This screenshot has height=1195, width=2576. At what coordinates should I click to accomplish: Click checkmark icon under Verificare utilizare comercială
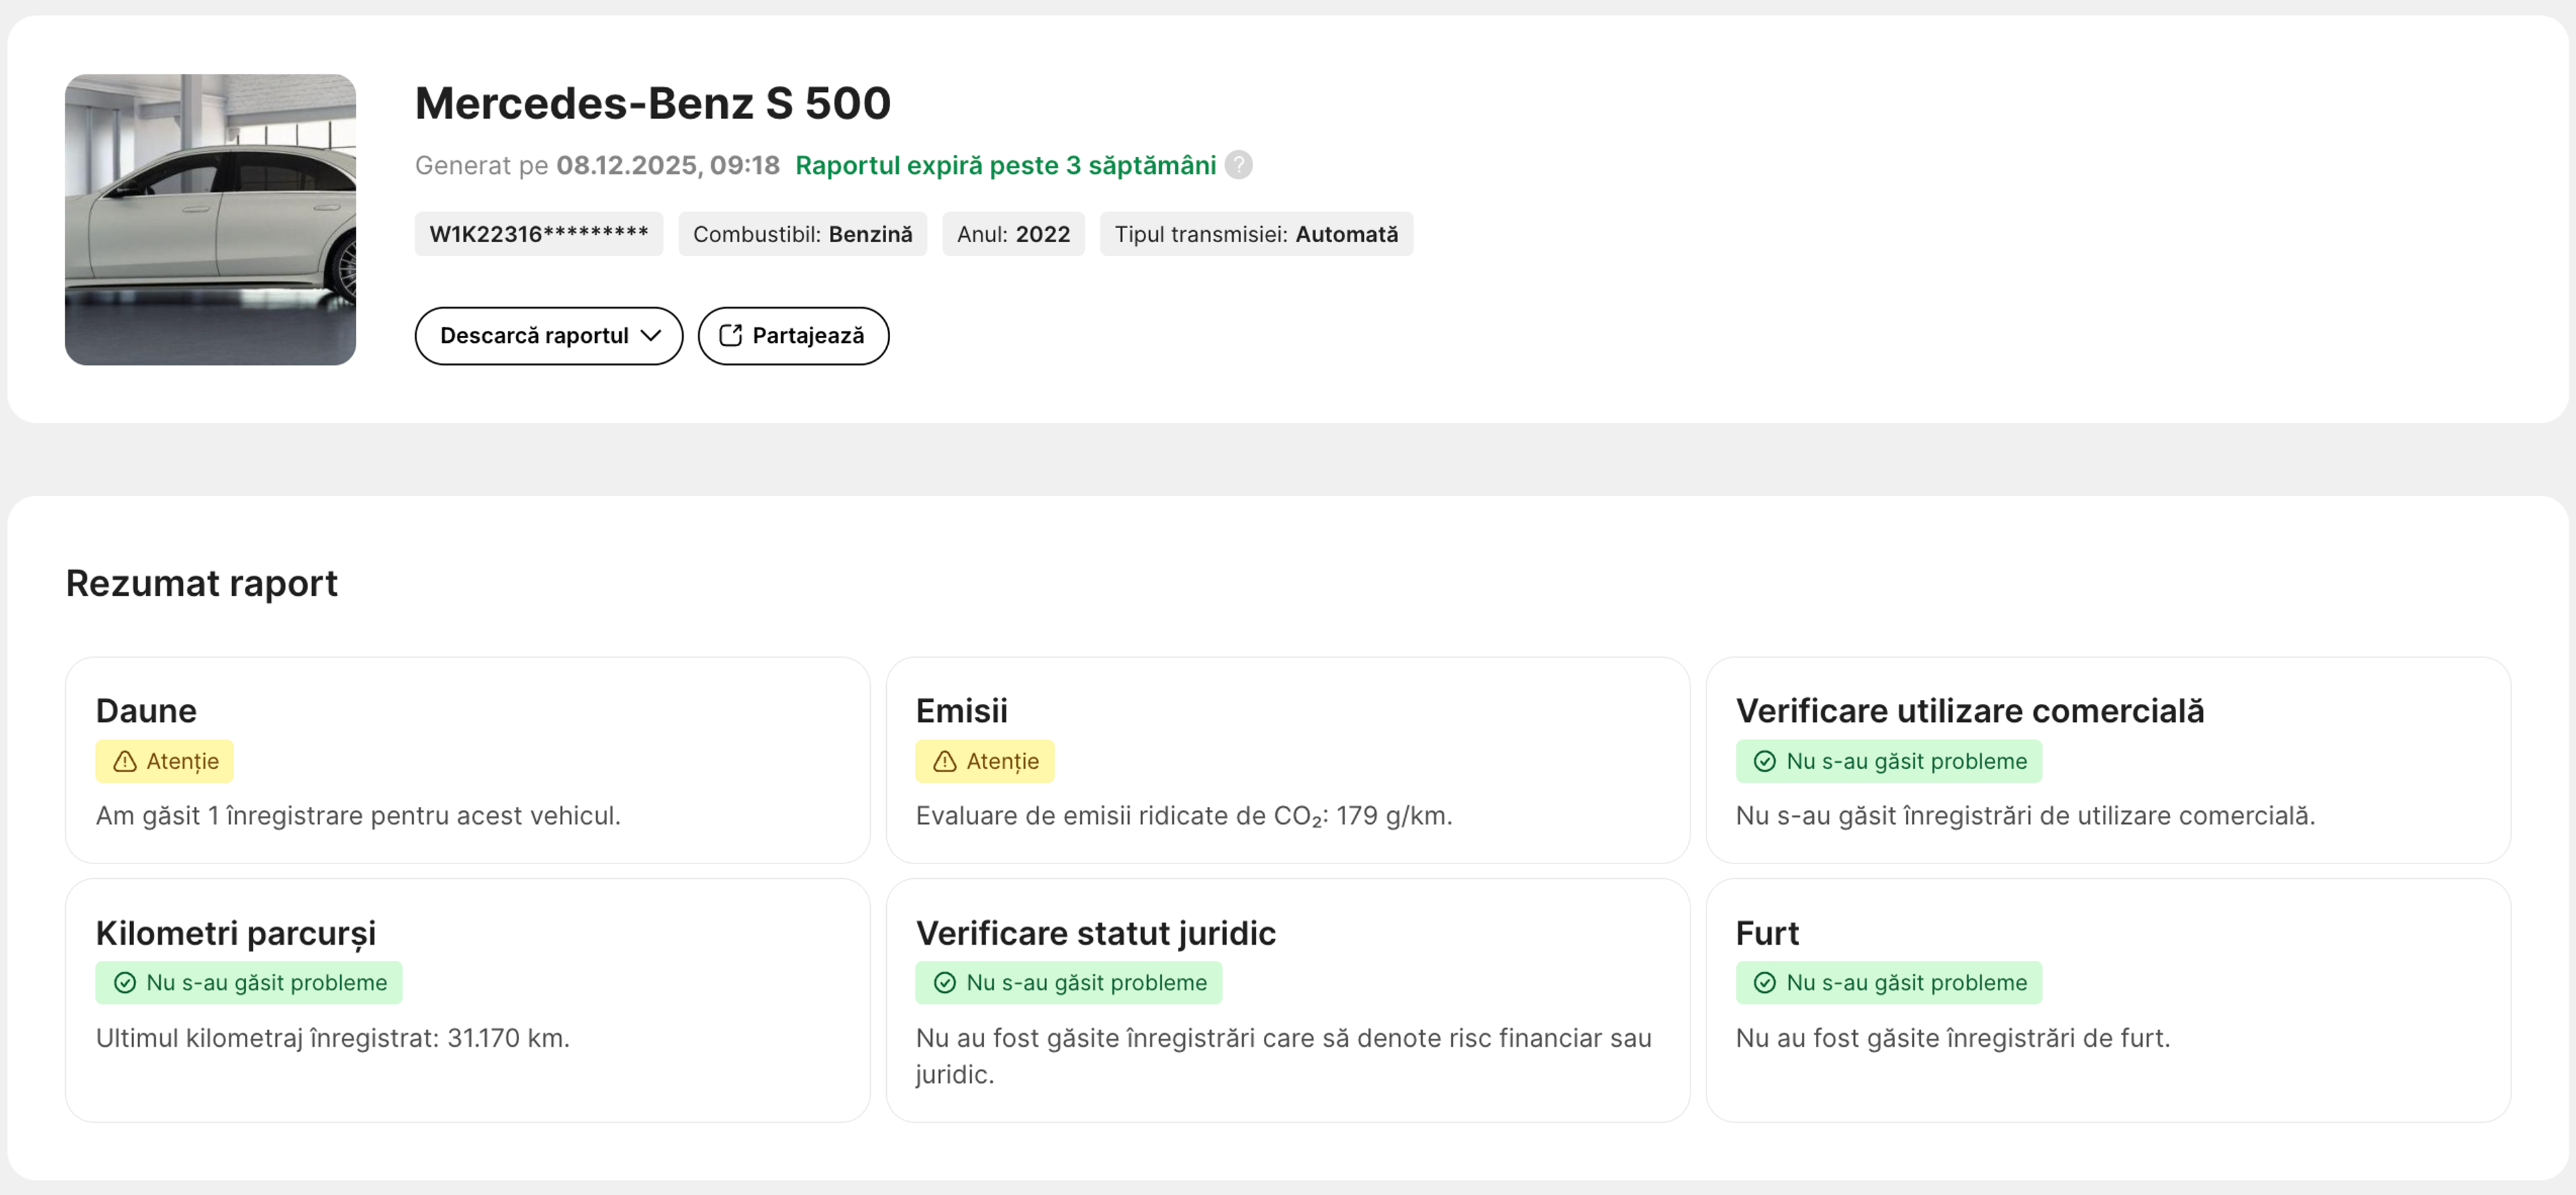click(1764, 762)
